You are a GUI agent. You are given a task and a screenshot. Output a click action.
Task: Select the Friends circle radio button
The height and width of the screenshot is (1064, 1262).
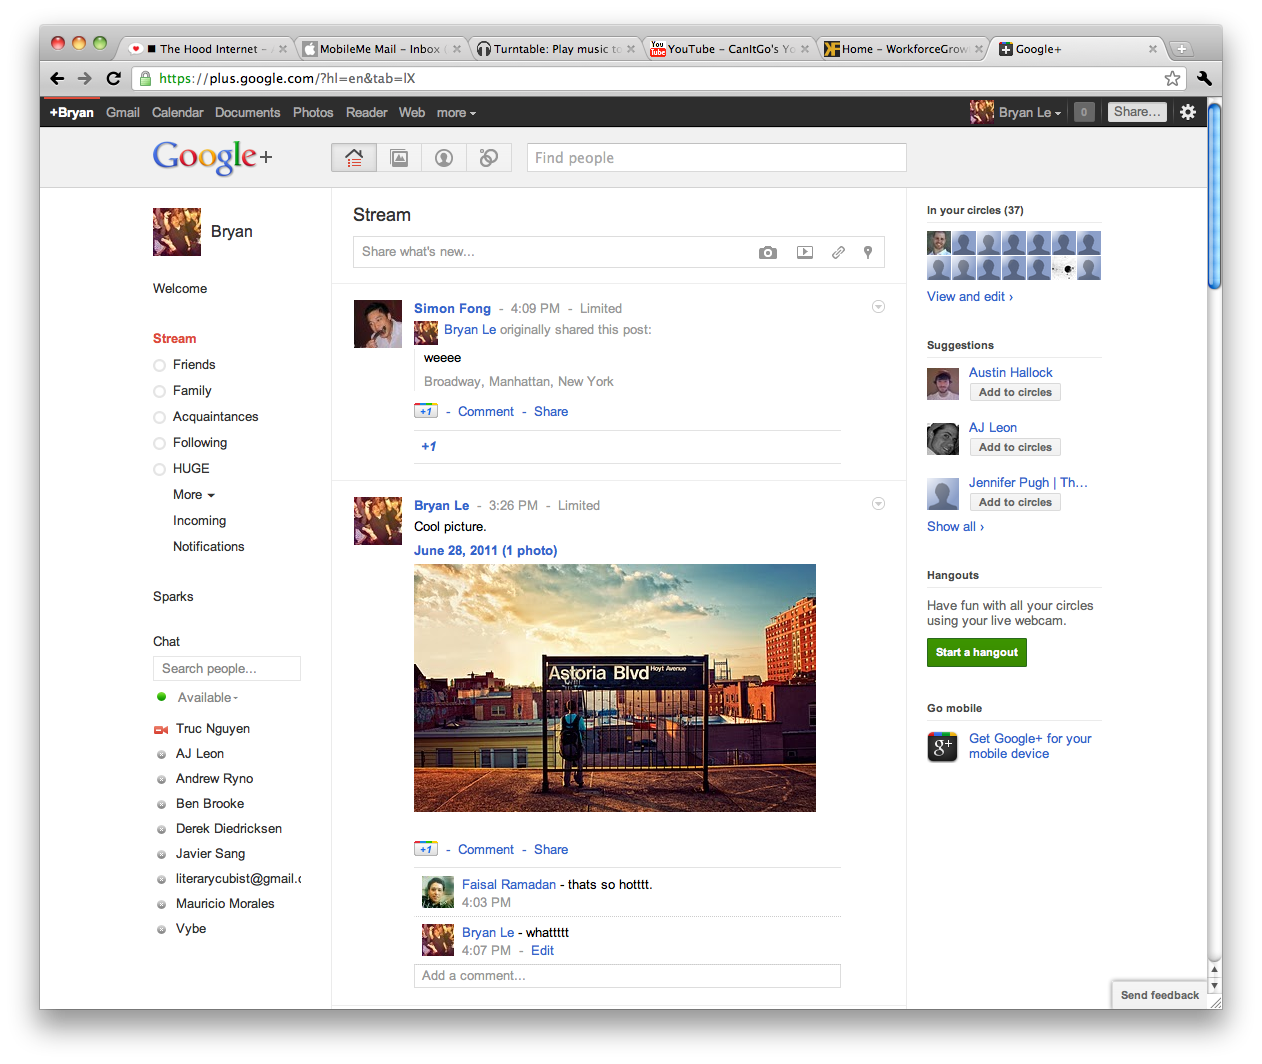click(159, 366)
